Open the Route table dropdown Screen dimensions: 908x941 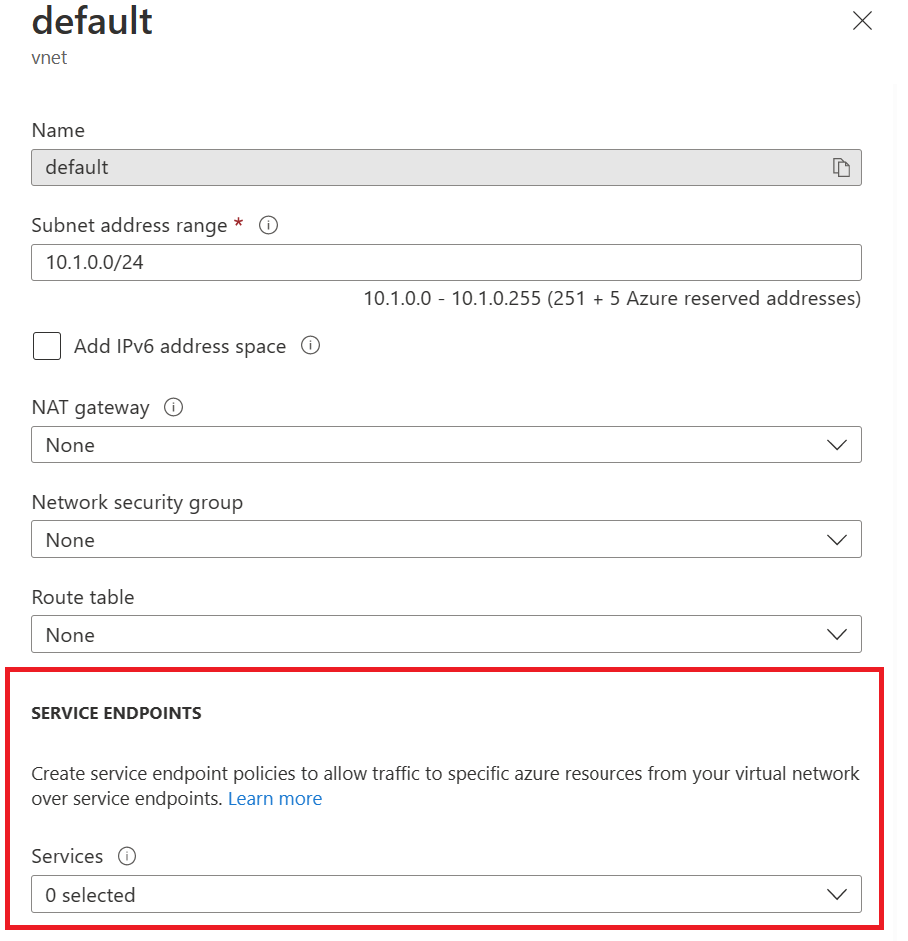(x=446, y=634)
